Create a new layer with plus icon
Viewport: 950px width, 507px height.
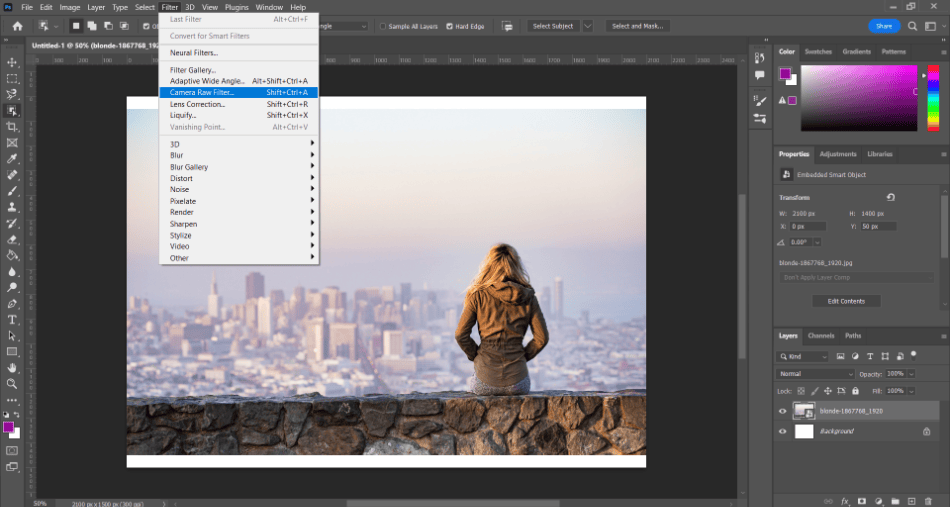(x=911, y=502)
